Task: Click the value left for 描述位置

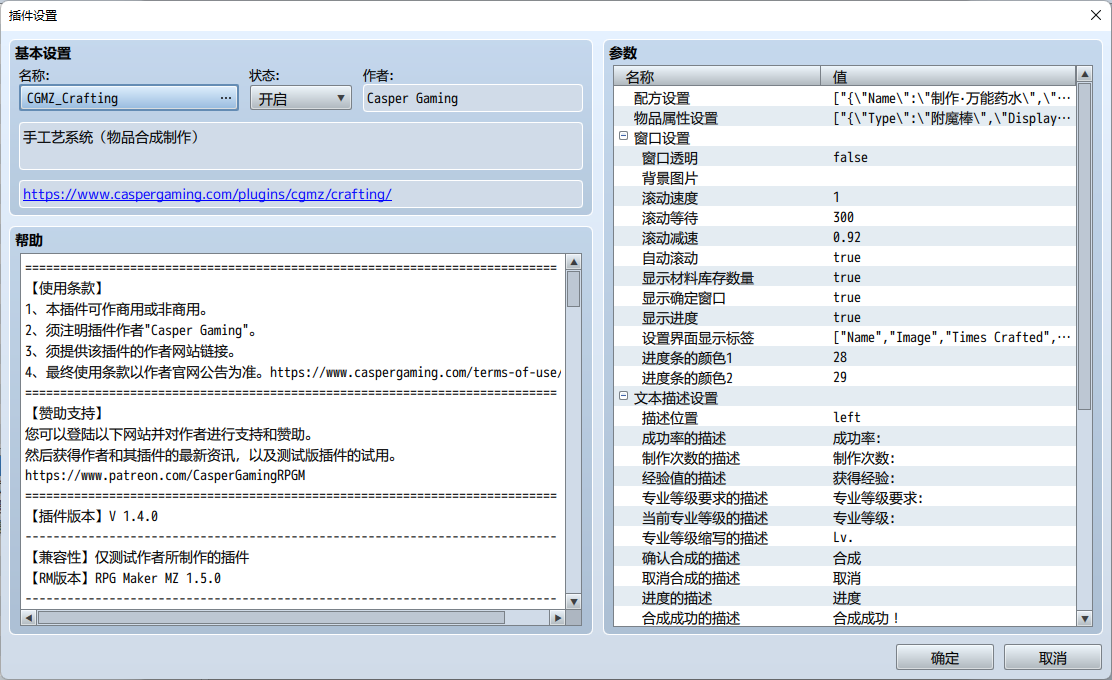Action: click(x=847, y=418)
